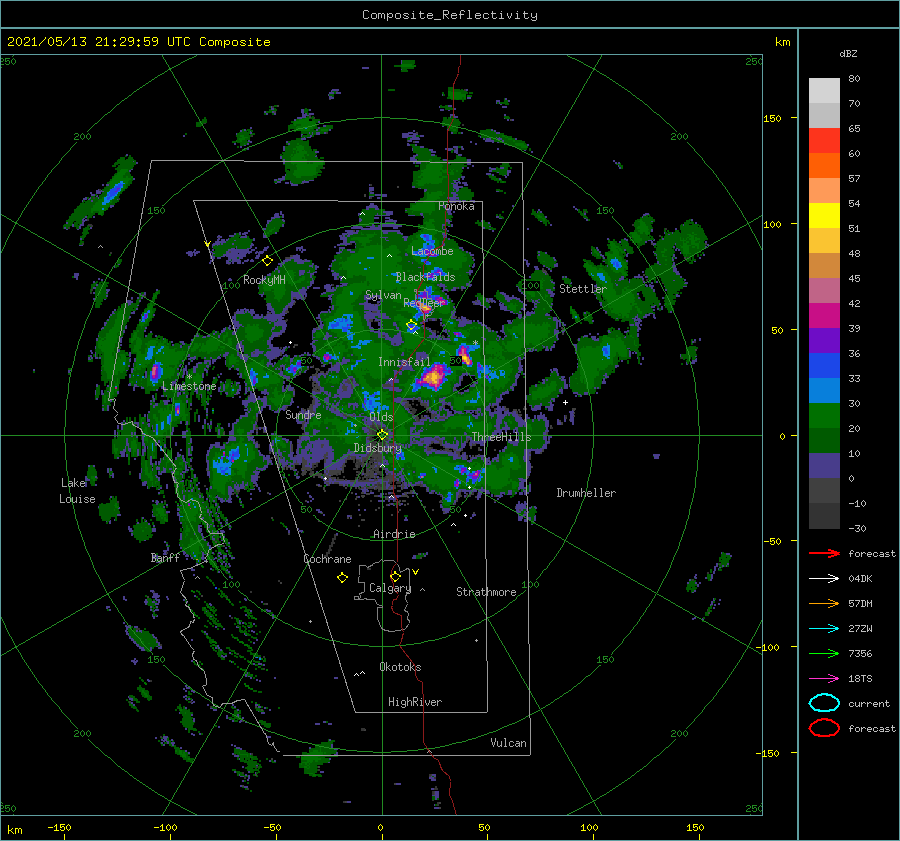The image size is (900, 841).
Task: Click the Airdrie label
Action: coord(394,534)
